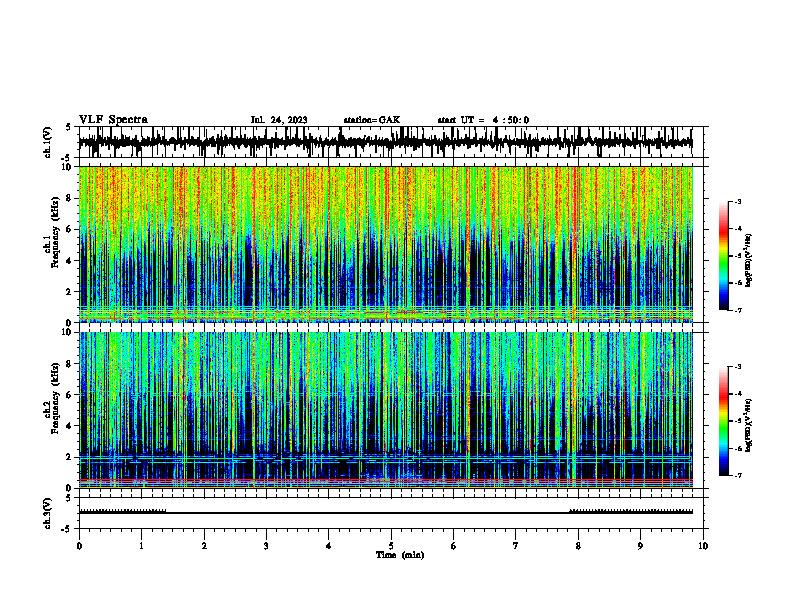
Task: Click the "ch.1(V)" waveform axis label
Action: 48,142
